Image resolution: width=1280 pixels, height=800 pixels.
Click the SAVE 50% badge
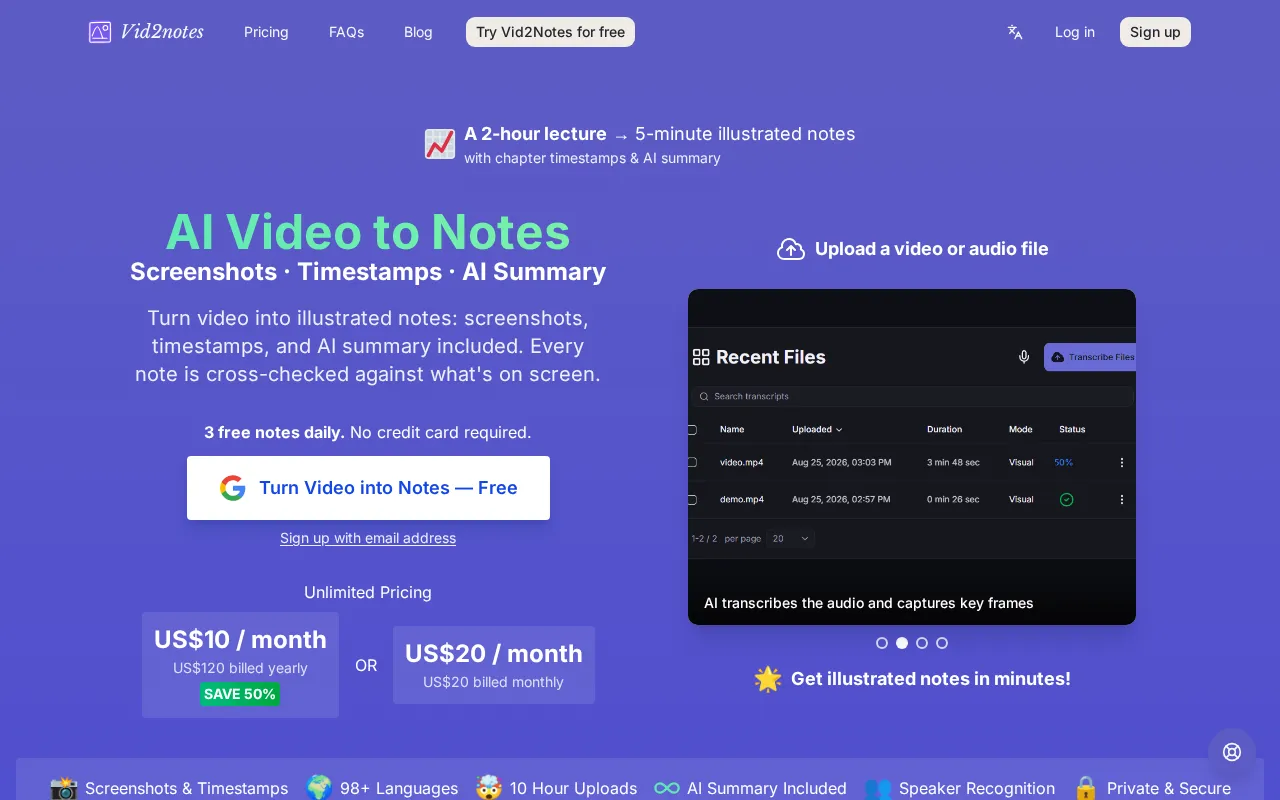pos(240,694)
